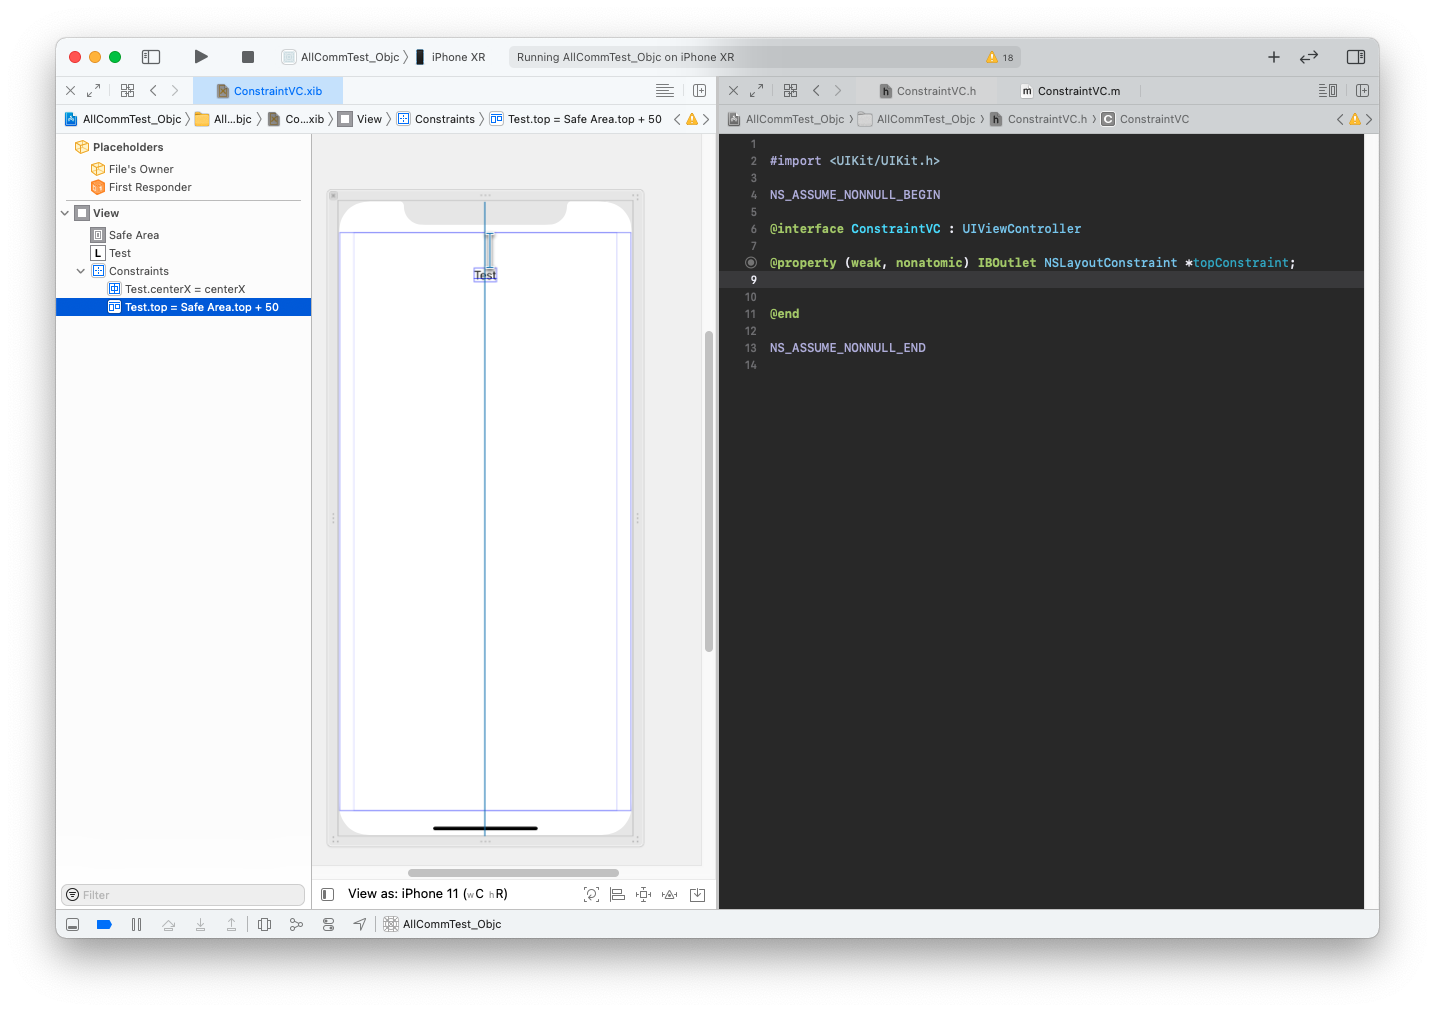Select Safe Area in document outline

(125, 235)
